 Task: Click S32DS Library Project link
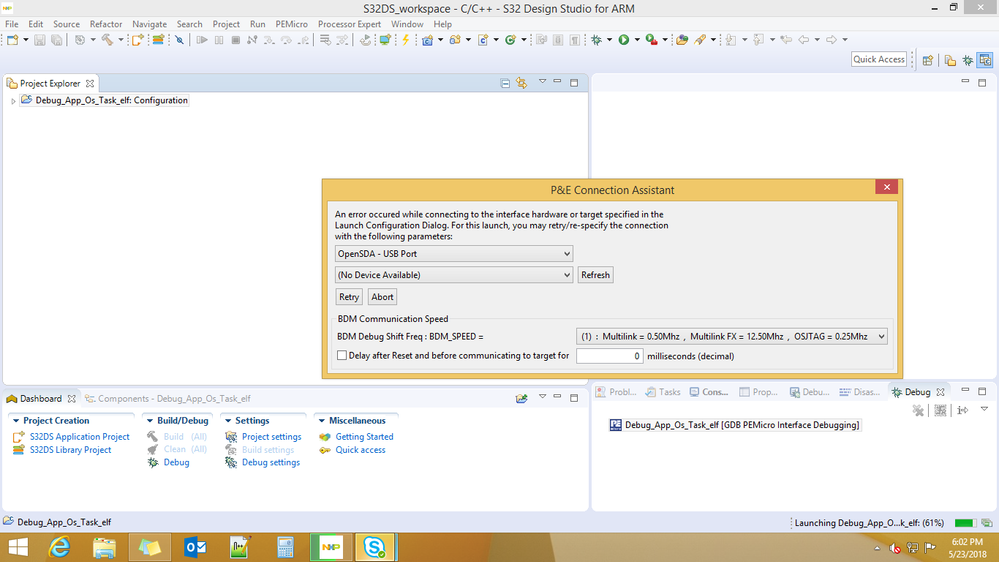[x=70, y=450]
